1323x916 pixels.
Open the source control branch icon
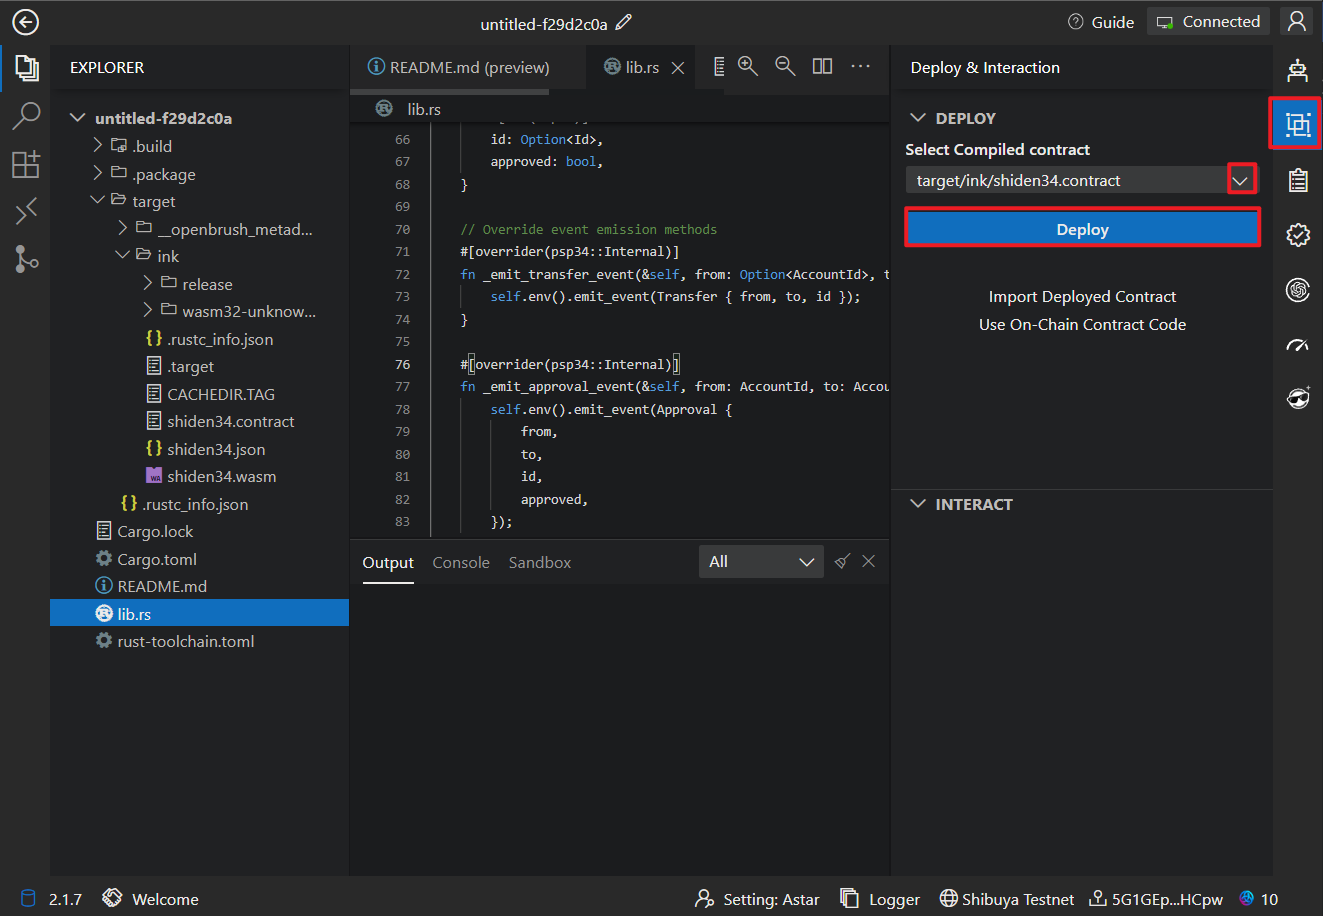26,258
